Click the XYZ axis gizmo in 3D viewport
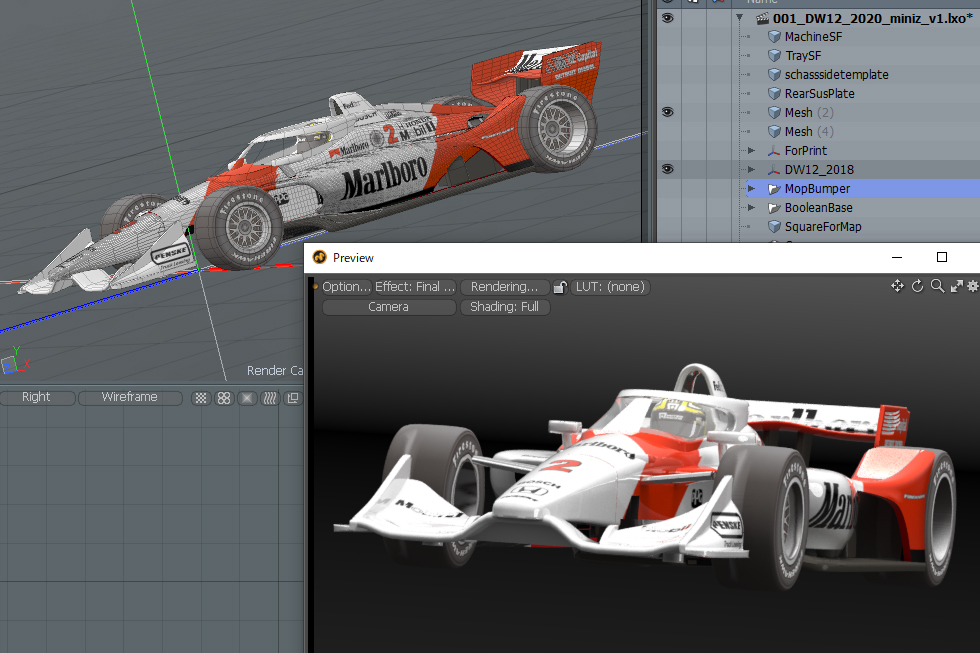 coord(14,361)
